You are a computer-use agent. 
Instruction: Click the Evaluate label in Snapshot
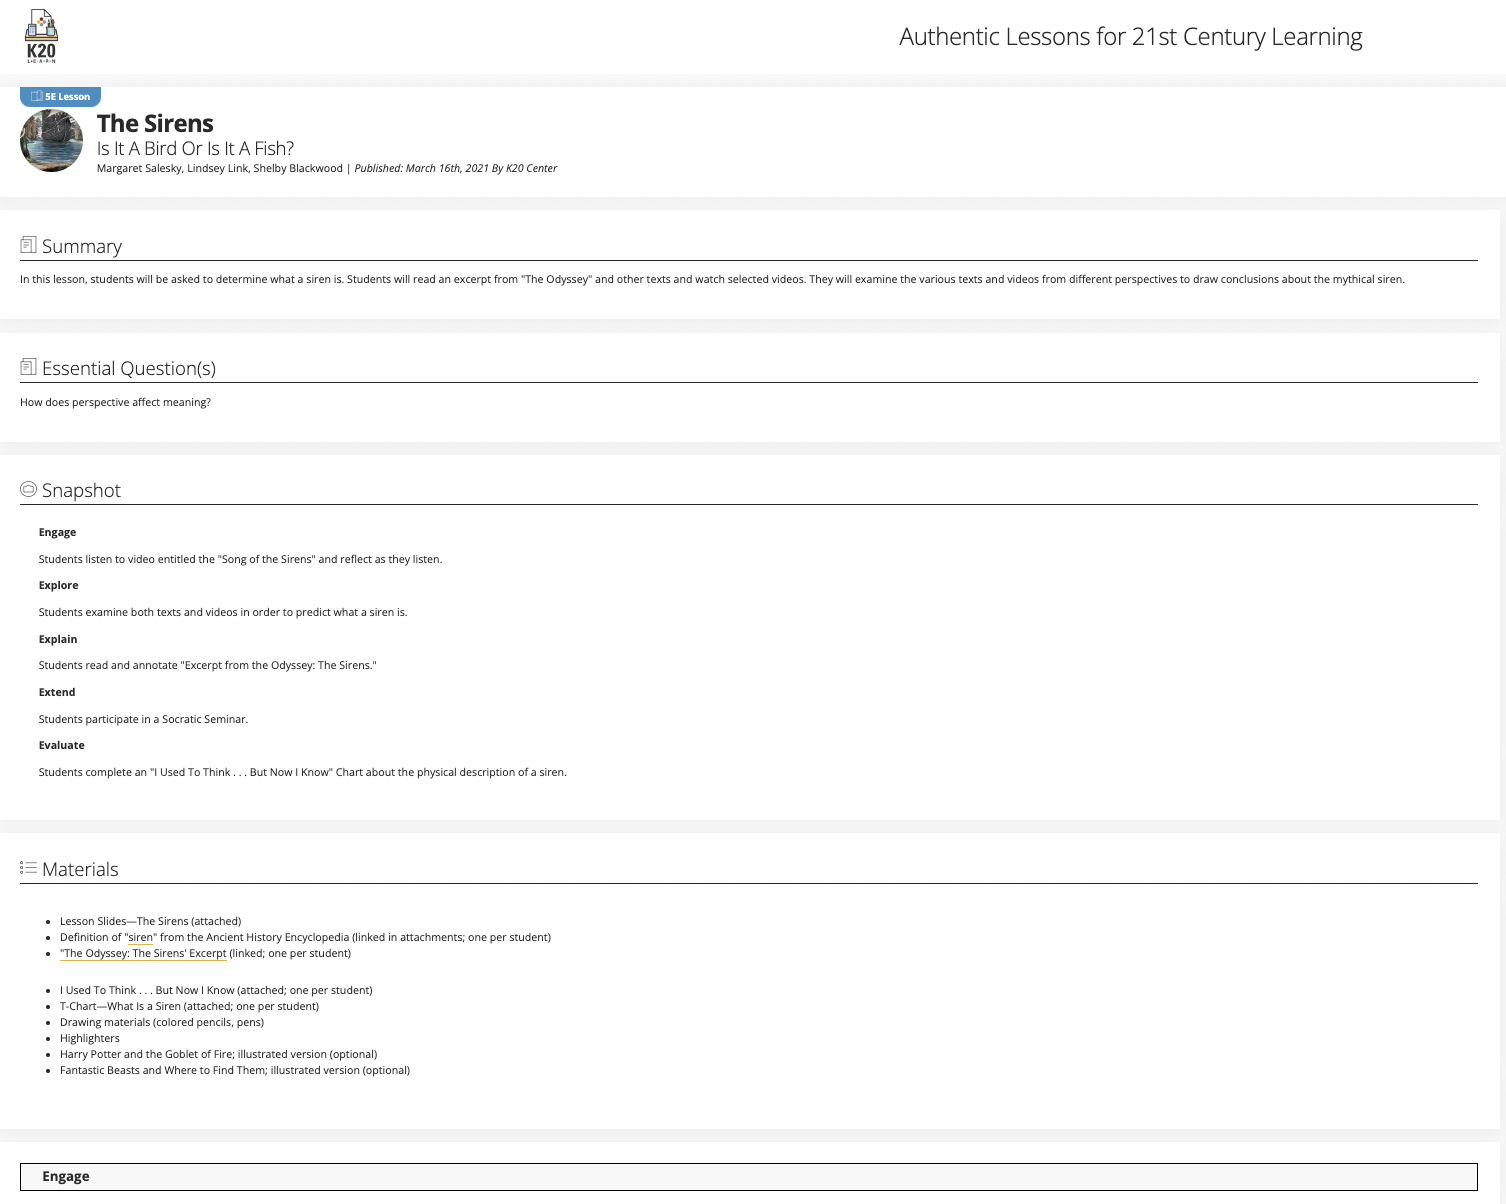[x=61, y=746]
